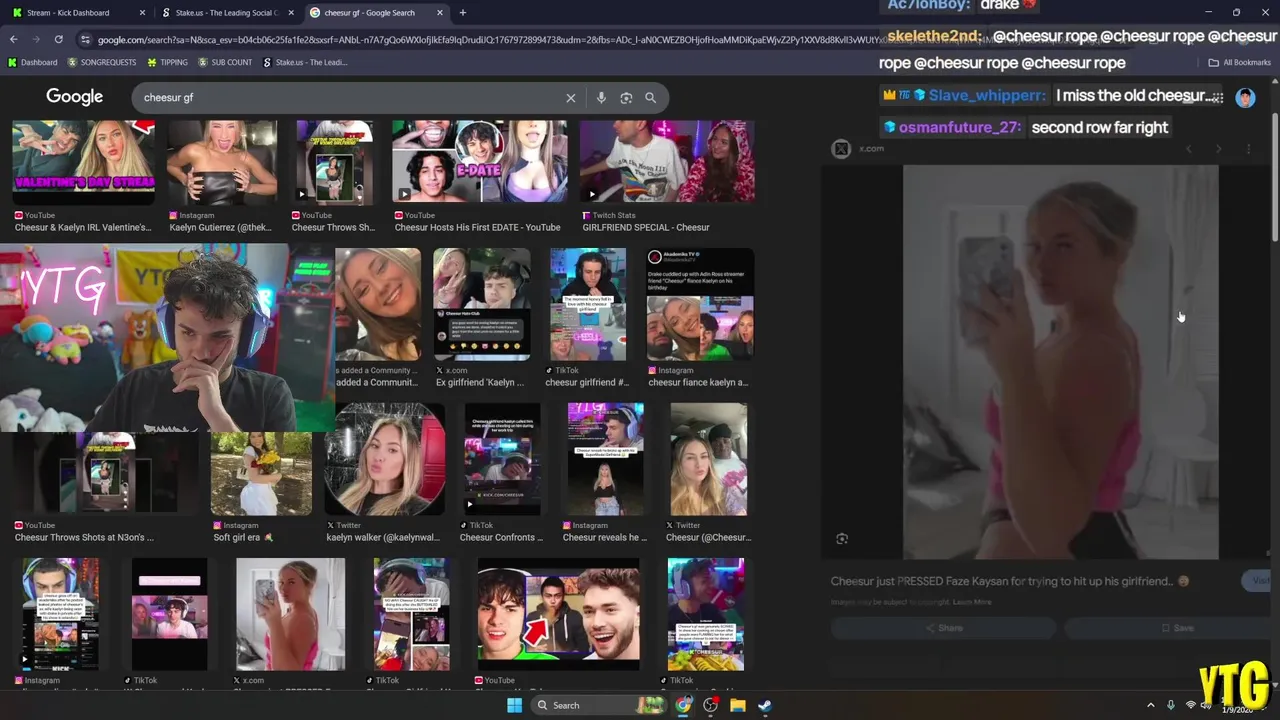
Task: Open the Ex girlfriend Kaelyn x.com result
Action: [x=482, y=304]
